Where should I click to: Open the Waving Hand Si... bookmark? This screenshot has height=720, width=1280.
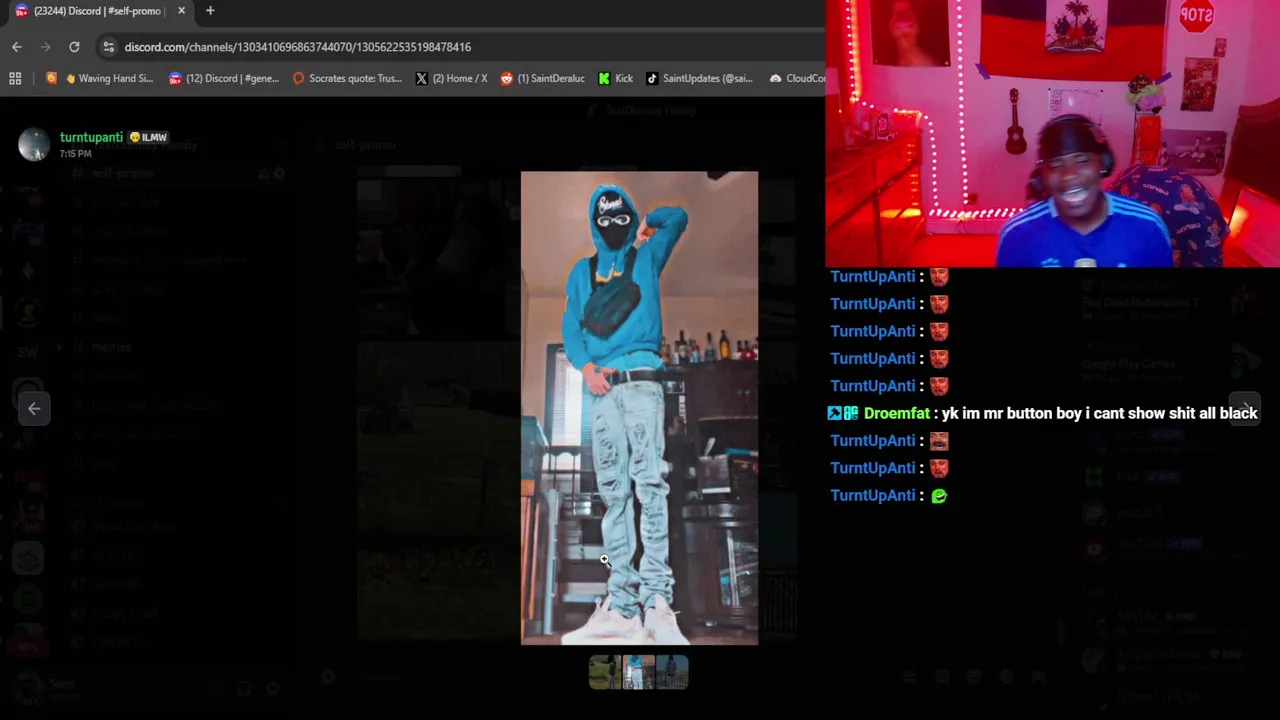(x=100, y=78)
